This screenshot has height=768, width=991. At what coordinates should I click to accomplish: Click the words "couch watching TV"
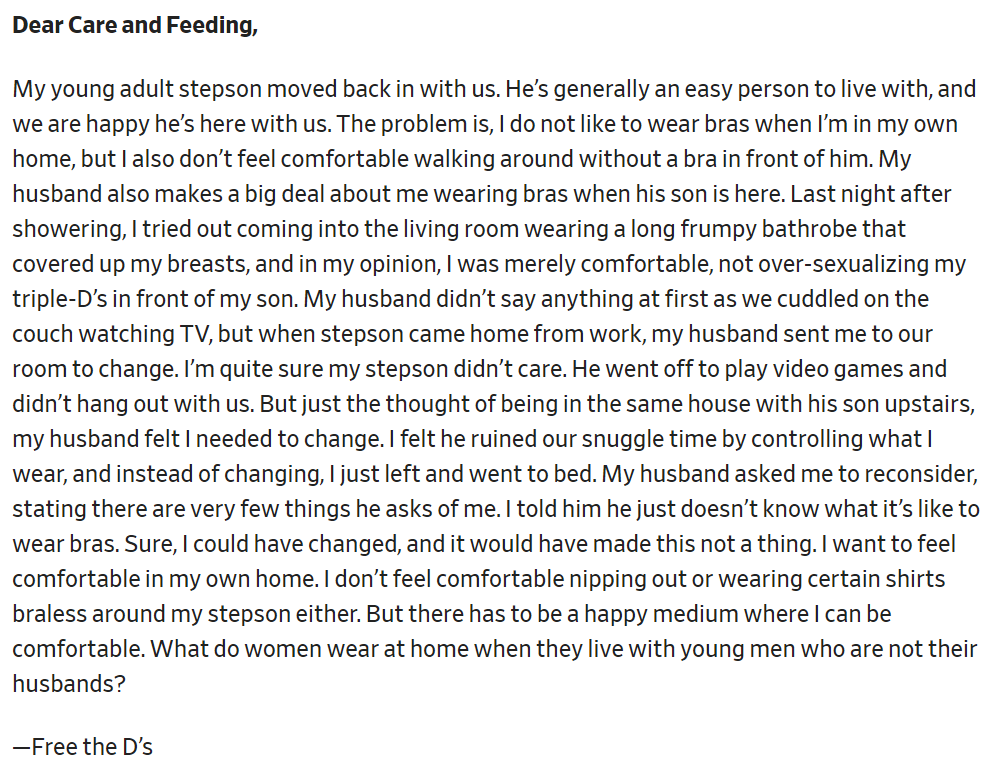[111, 334]
